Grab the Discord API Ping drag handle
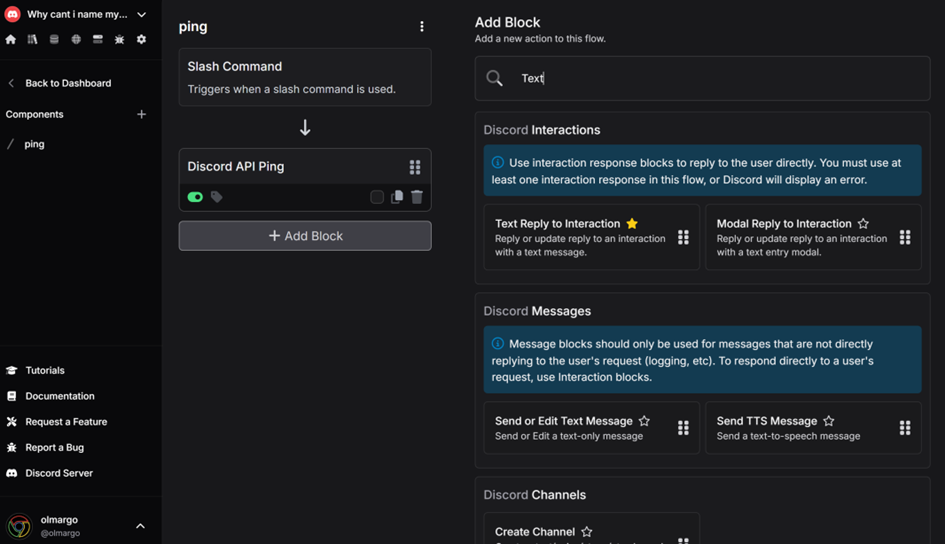 point(415,167)
